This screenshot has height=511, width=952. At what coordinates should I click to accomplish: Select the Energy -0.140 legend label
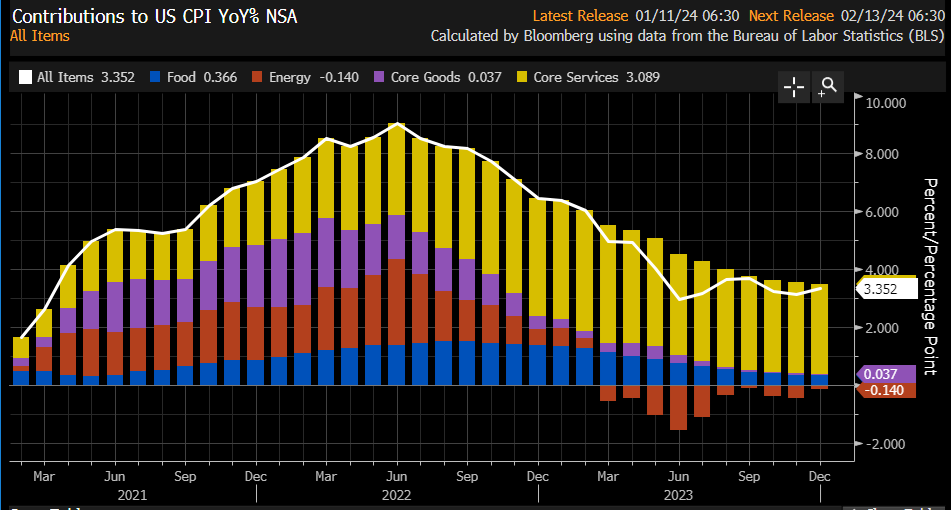point(314,77)
